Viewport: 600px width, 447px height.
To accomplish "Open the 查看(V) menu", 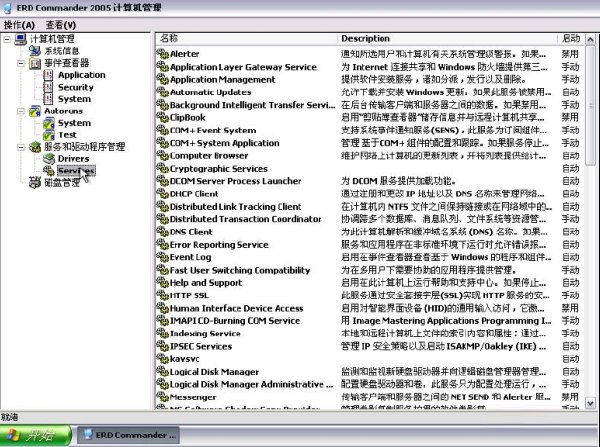I will (60, 25).
